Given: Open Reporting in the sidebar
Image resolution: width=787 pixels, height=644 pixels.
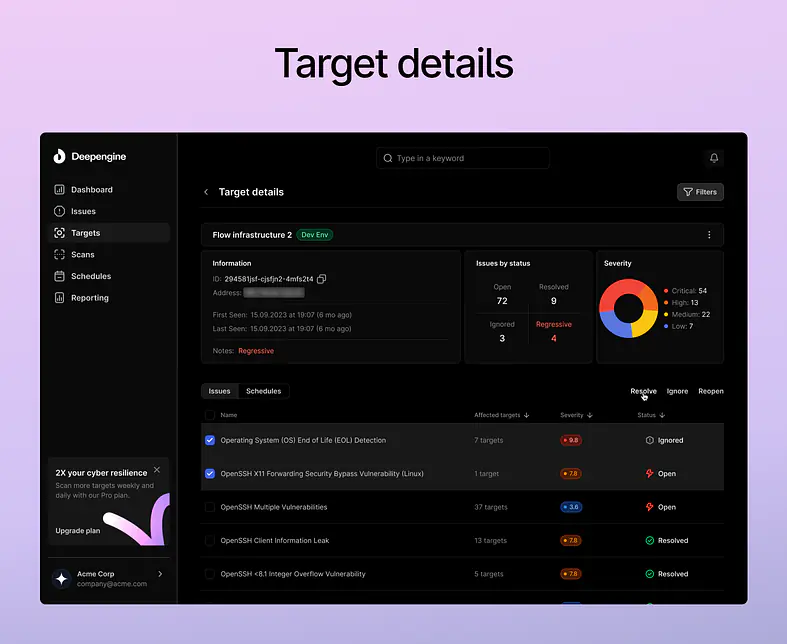Looking at the screenshot, I should tap(109, 298).
